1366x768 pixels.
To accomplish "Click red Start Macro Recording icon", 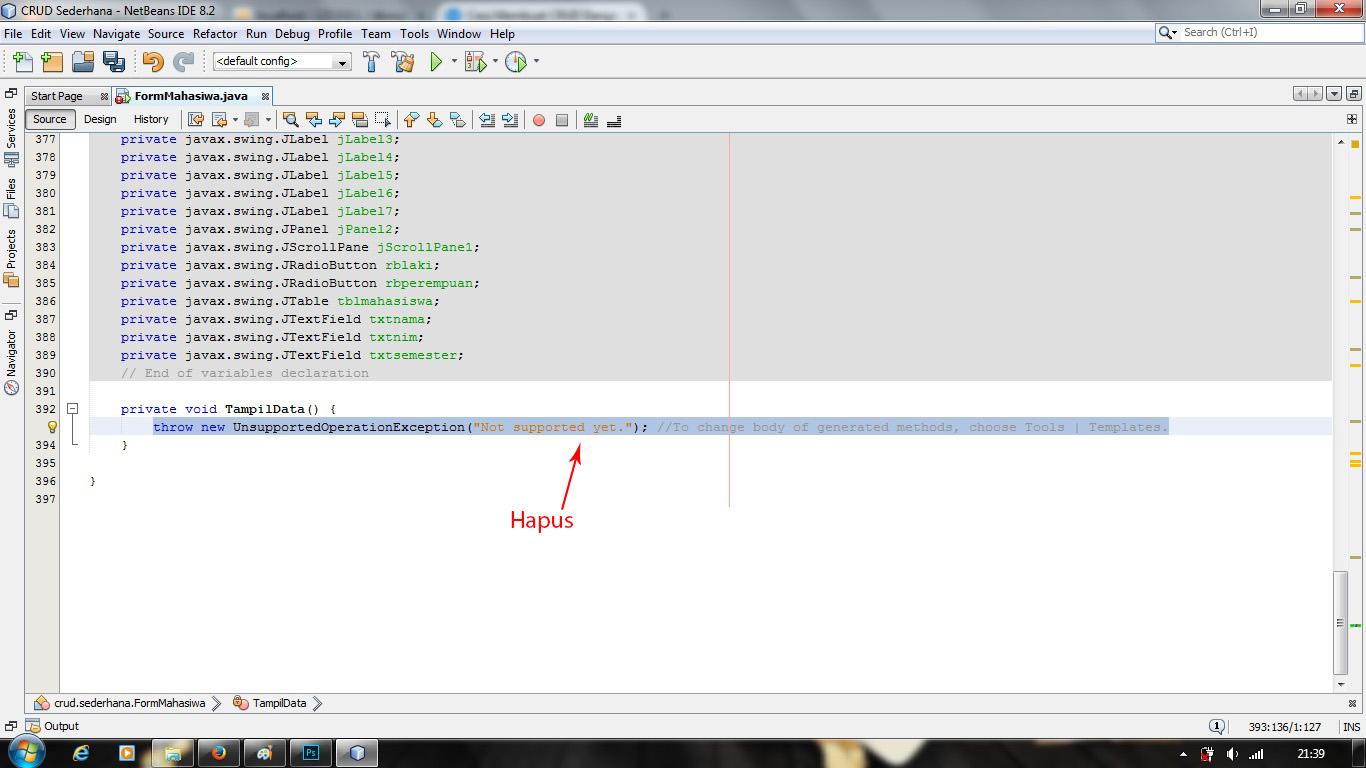I will pos(539,120).
